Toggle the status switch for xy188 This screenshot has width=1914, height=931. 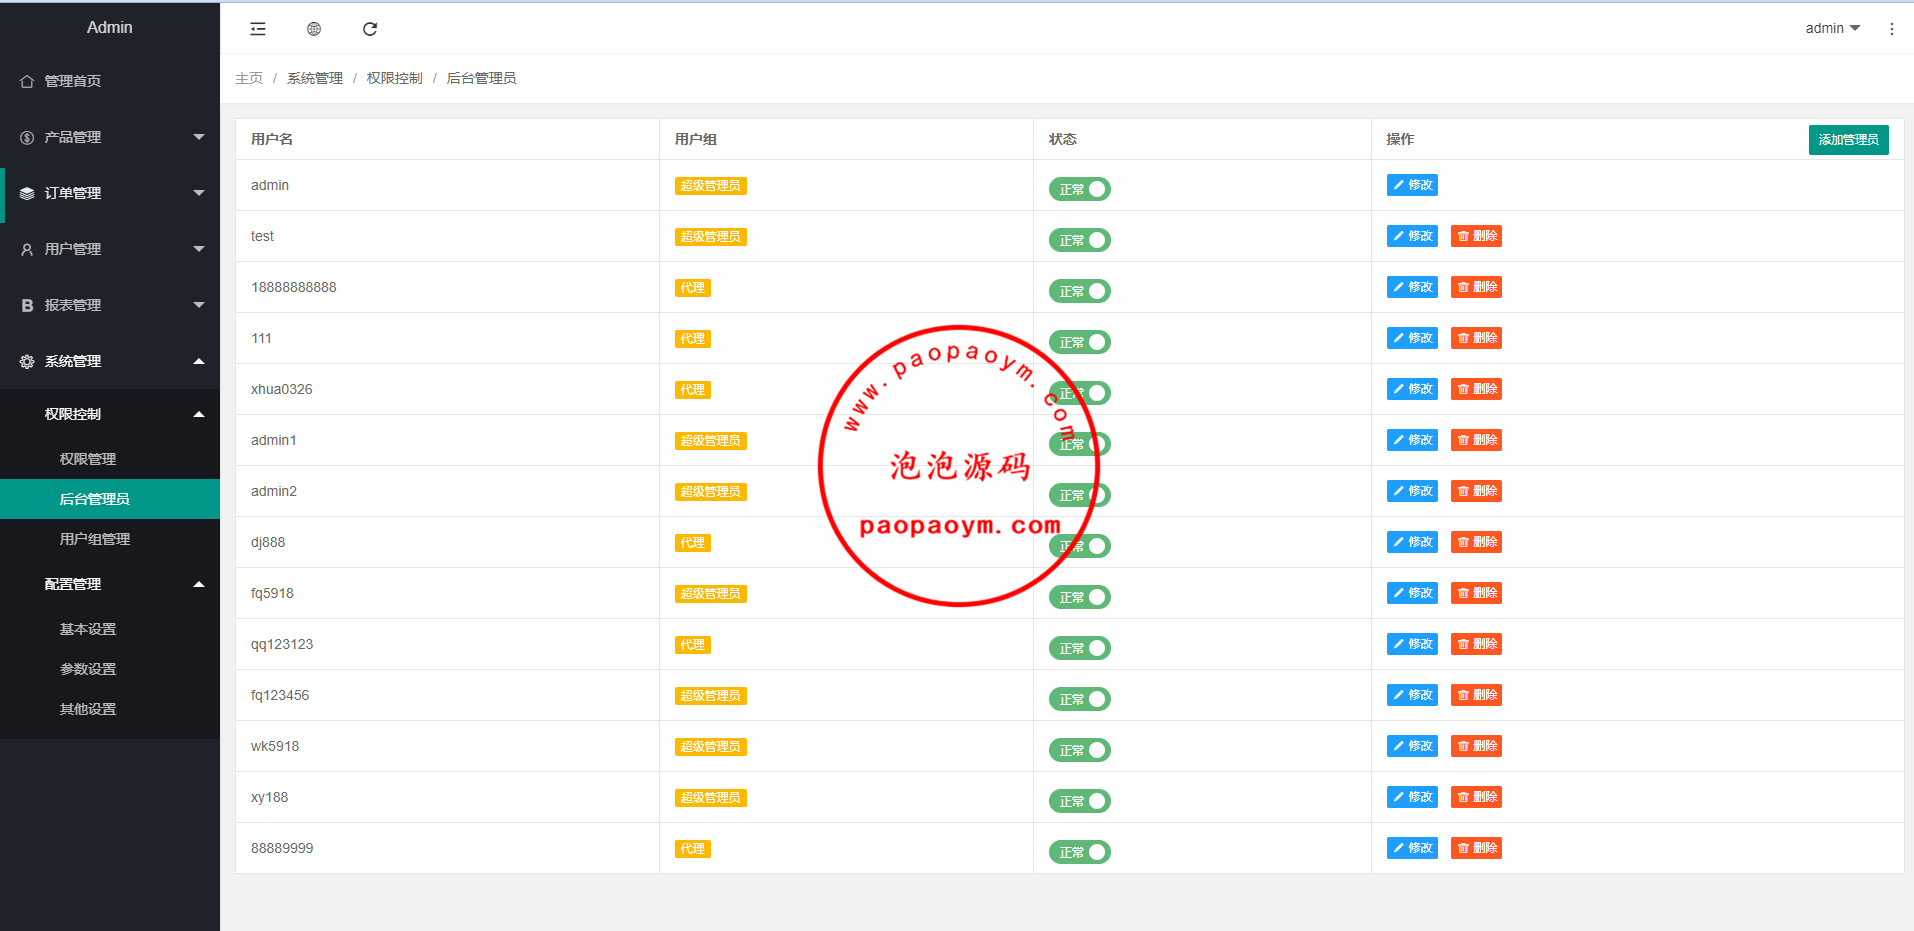tap(1079, 801)
